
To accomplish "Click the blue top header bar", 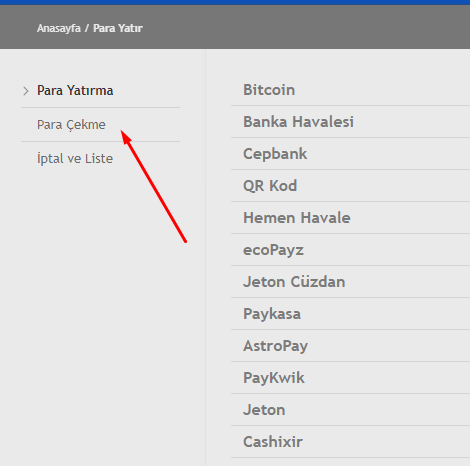I will click(x=235, y=2).
